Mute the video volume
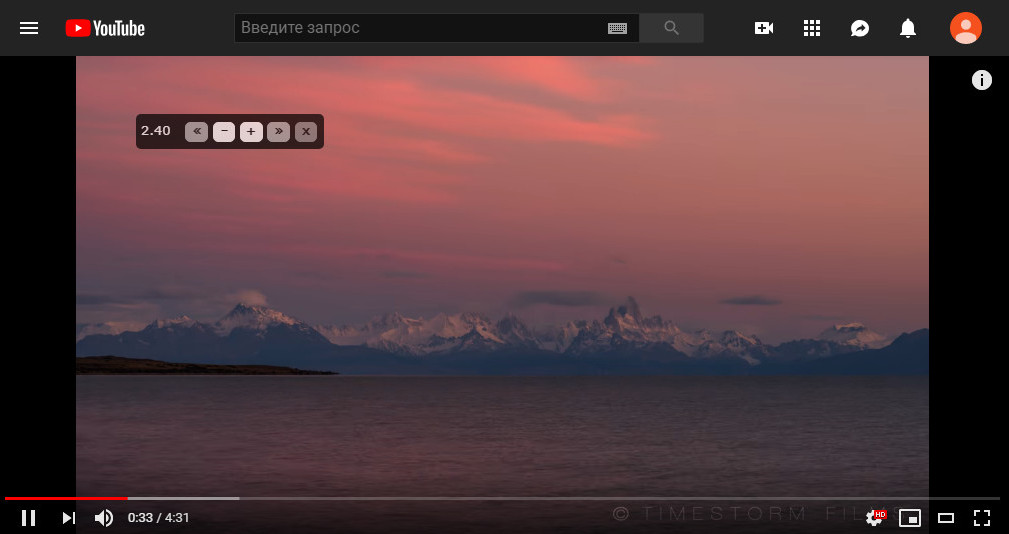Image resolution: width=1009 pixels, height=534 pixels. (x=104, y=517)
